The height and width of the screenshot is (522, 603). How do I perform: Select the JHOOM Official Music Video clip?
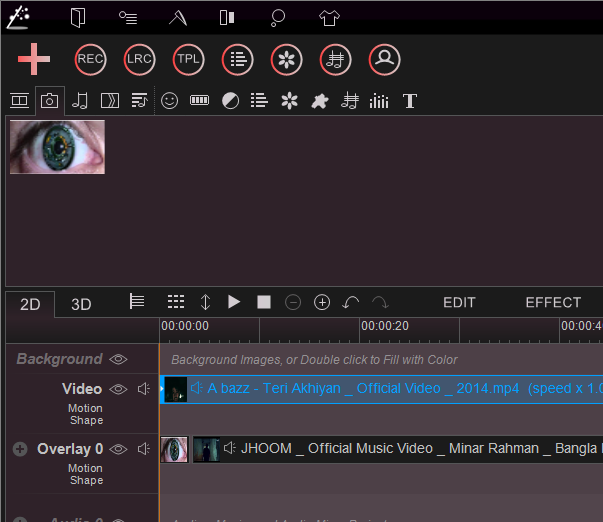tap(398, 449)
